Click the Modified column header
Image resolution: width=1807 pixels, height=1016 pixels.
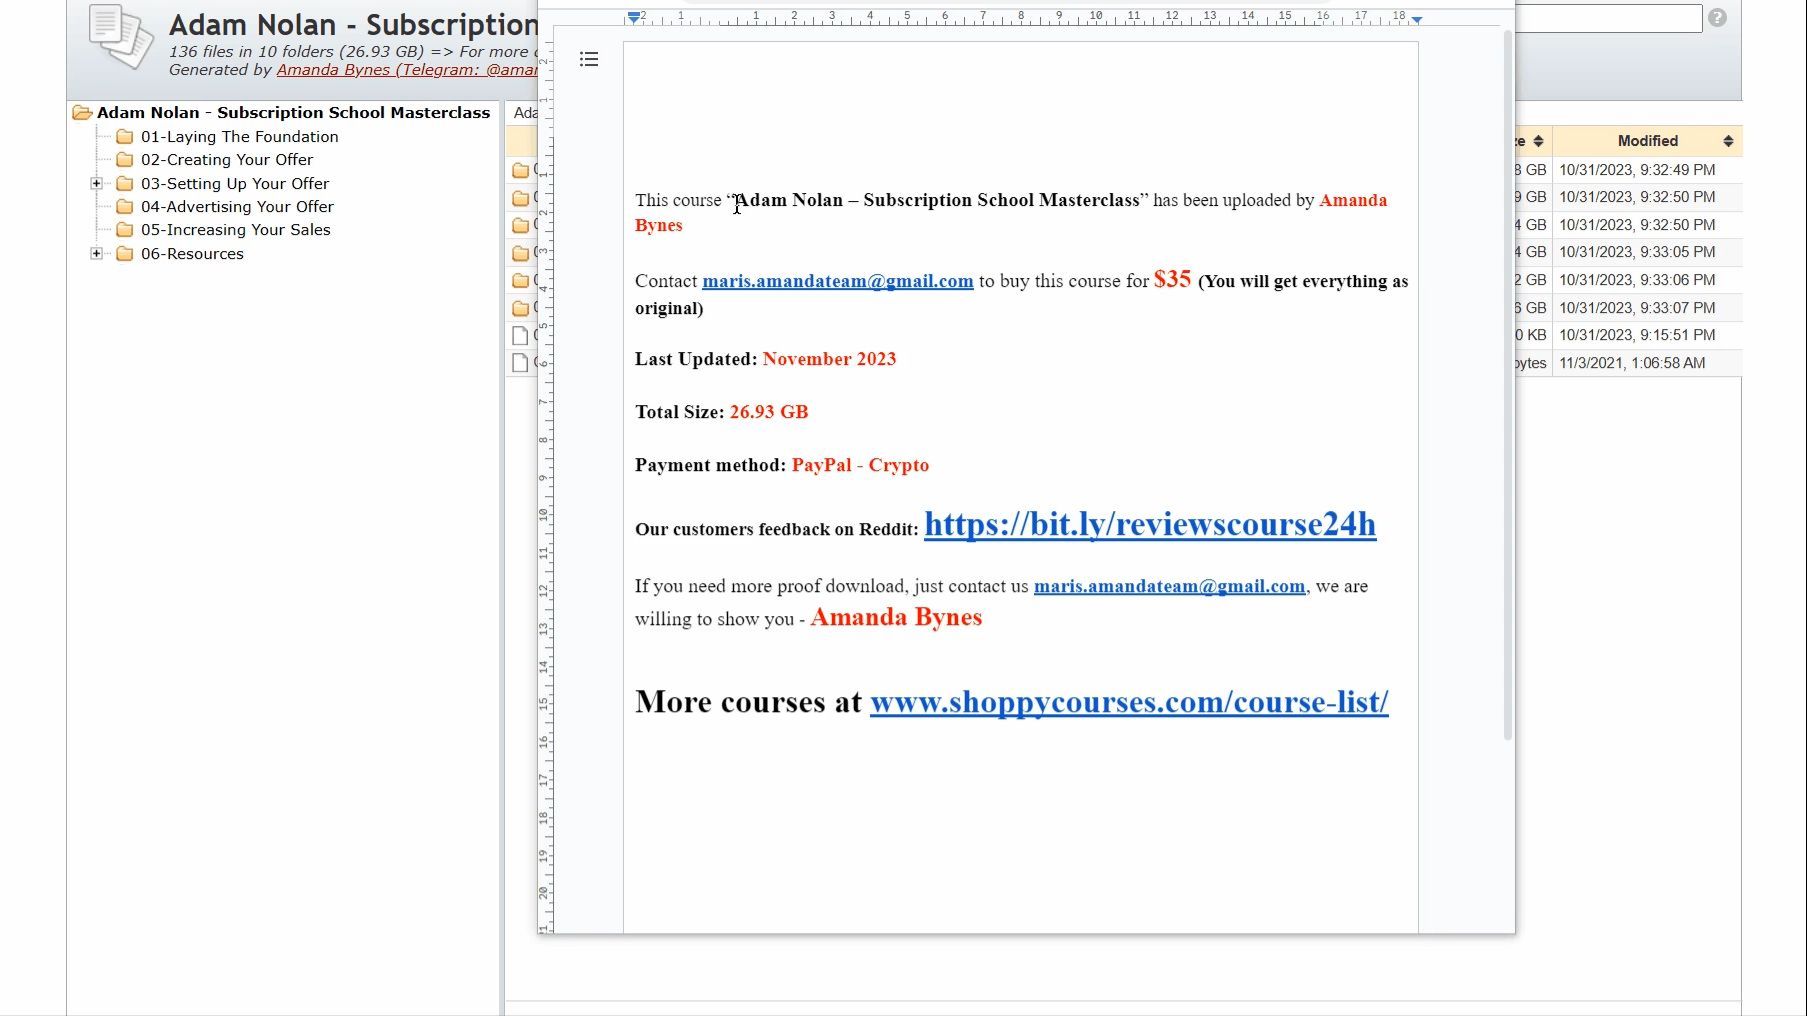tap(1647, 141)
